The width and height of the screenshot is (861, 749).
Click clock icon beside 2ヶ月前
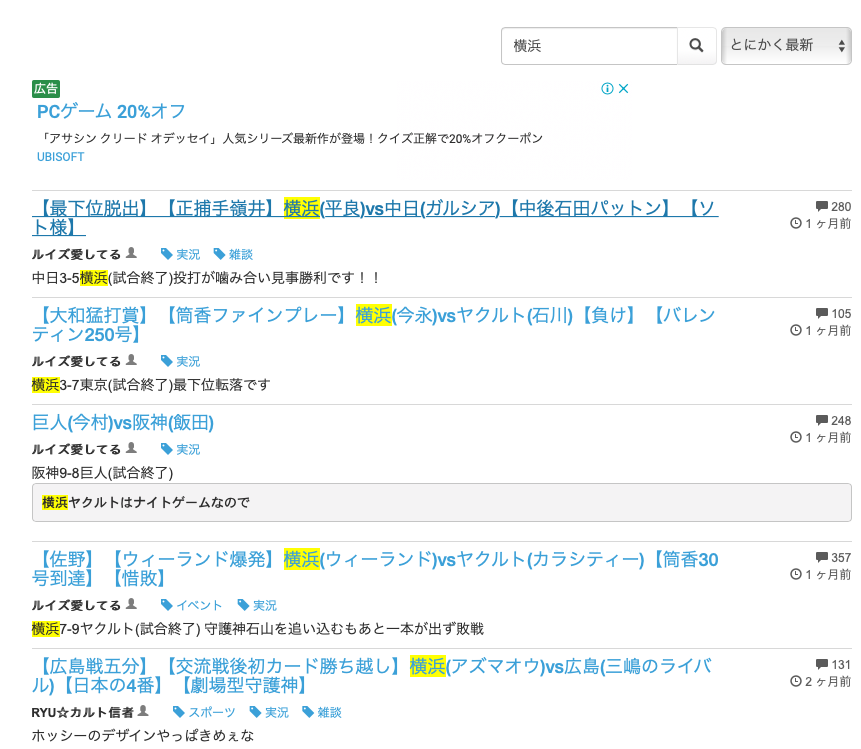pyautogui.click(x=796, y=681)
